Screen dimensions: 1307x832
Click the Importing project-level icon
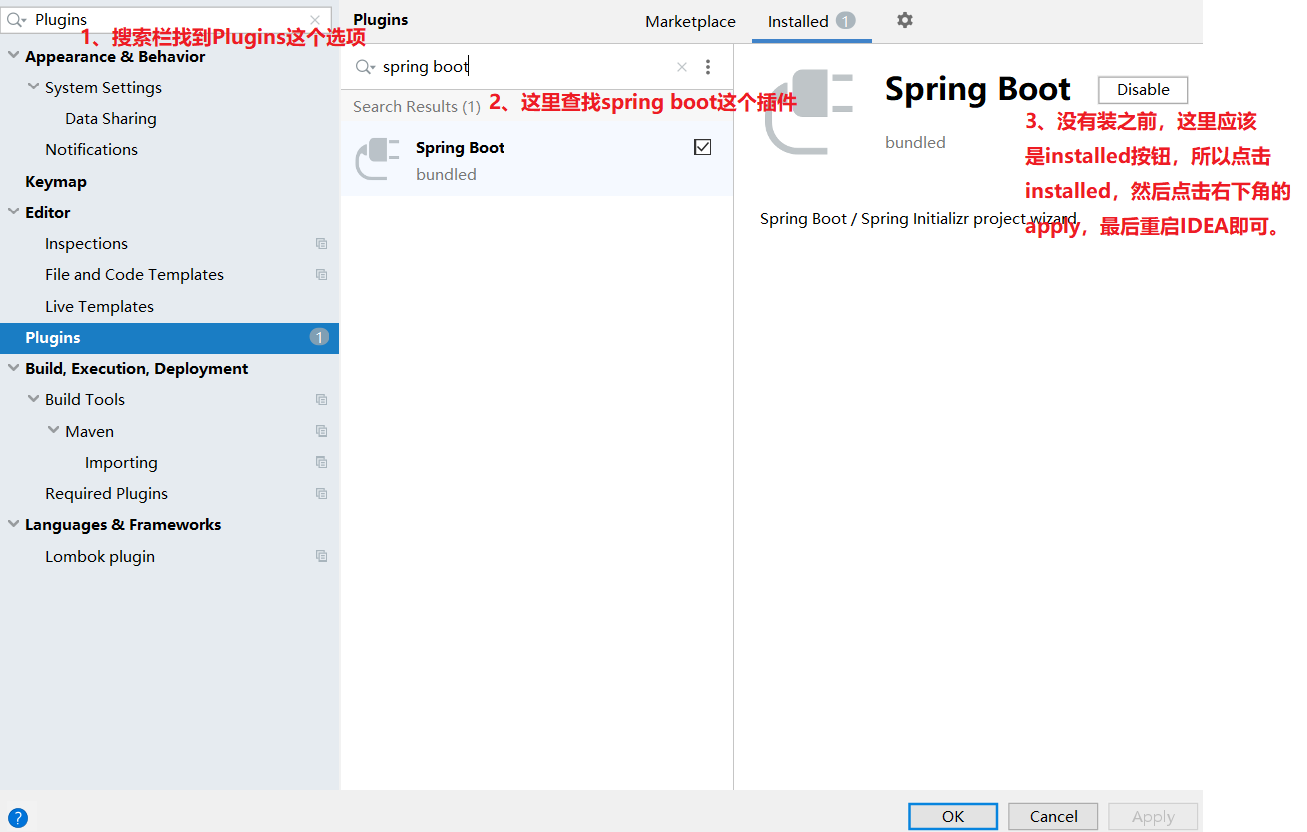(321, 462)
